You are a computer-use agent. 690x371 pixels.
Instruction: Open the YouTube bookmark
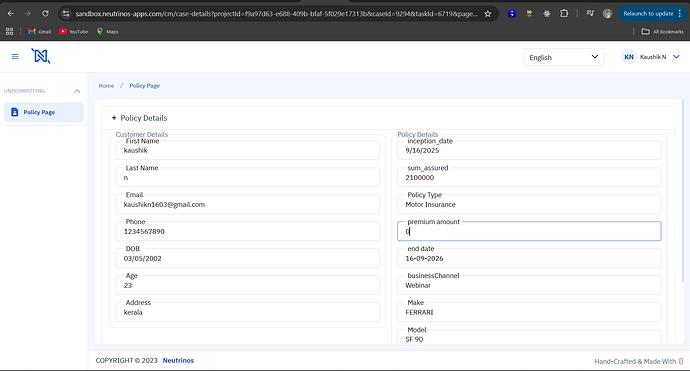(73, 31)
